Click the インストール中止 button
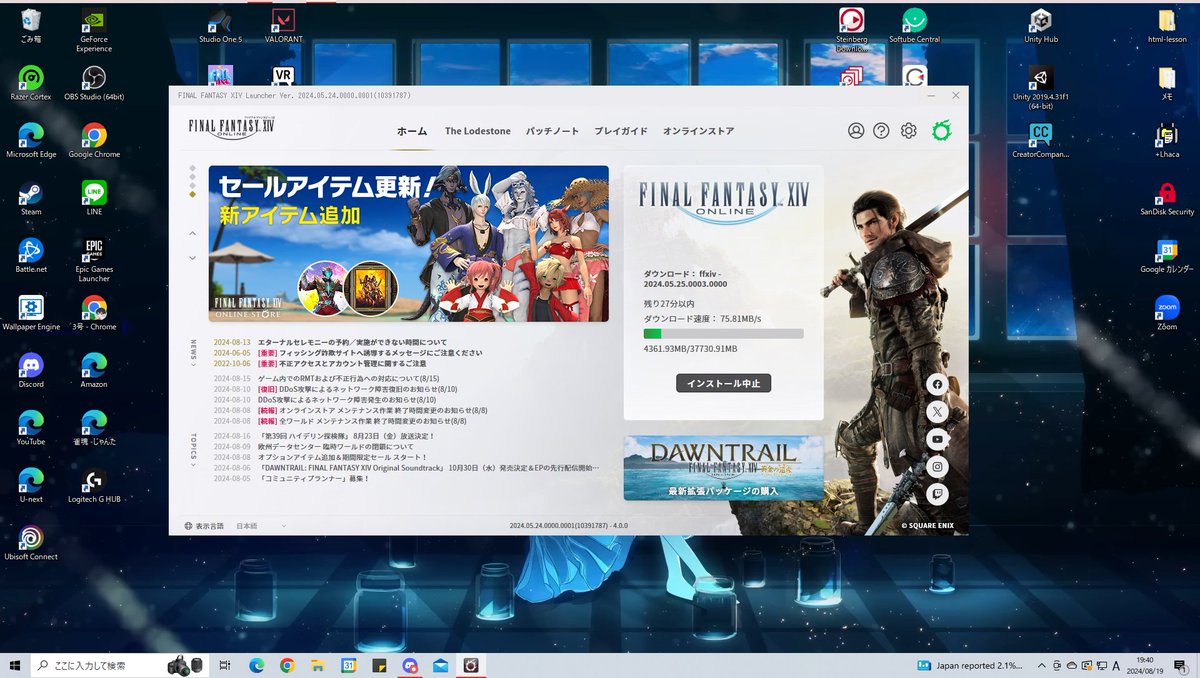Image resolution: width=1200 pixels, height=678 pixels. point(723,383)
